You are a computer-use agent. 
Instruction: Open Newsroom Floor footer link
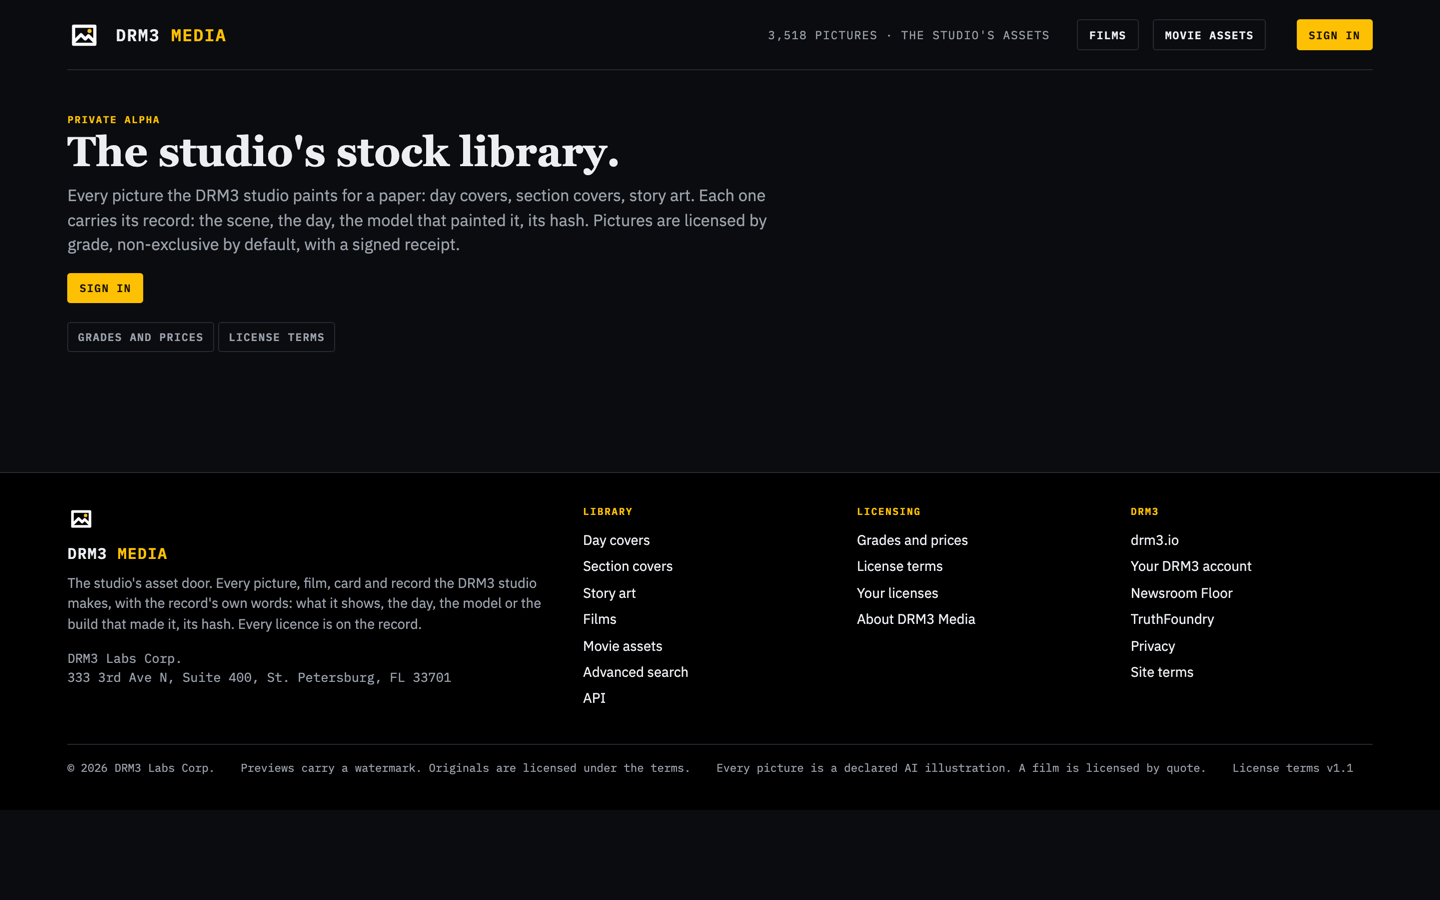coord(1181,593)
